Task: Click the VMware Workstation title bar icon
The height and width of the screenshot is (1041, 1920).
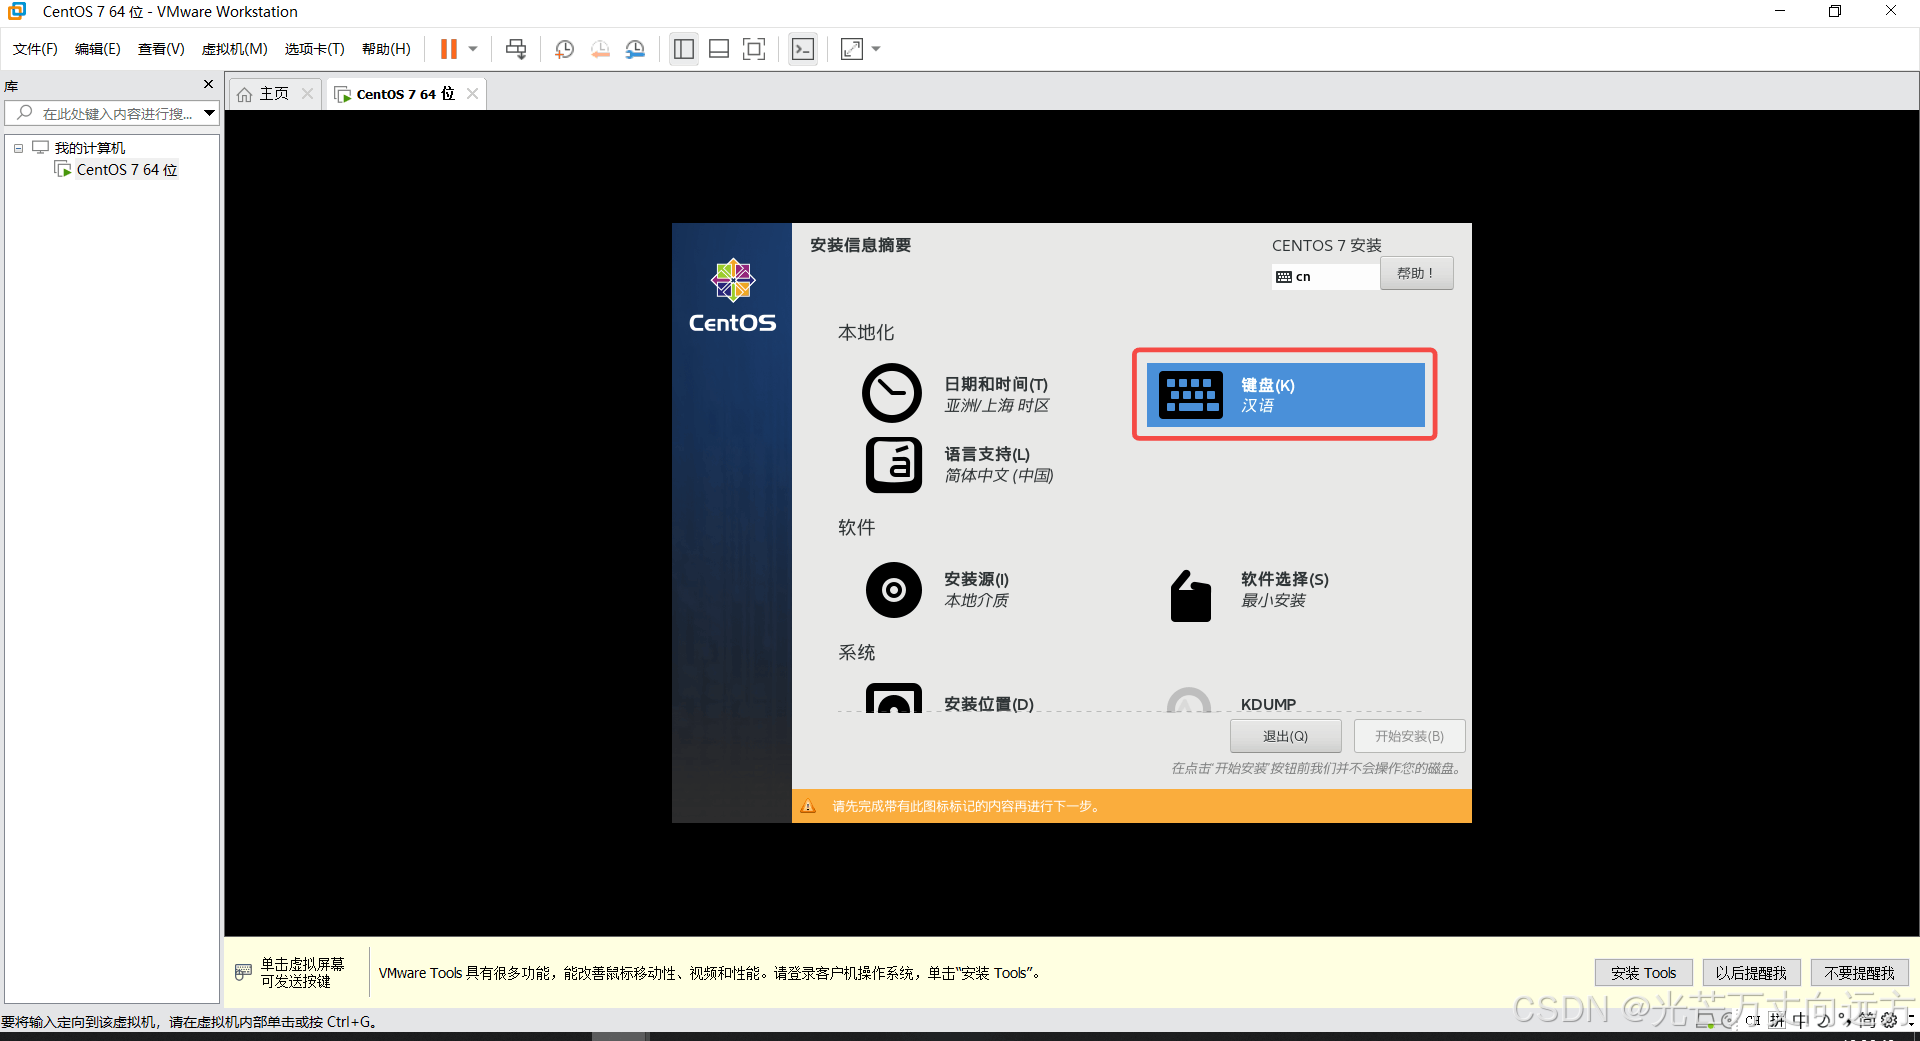Action: click(x=17, y=12)
